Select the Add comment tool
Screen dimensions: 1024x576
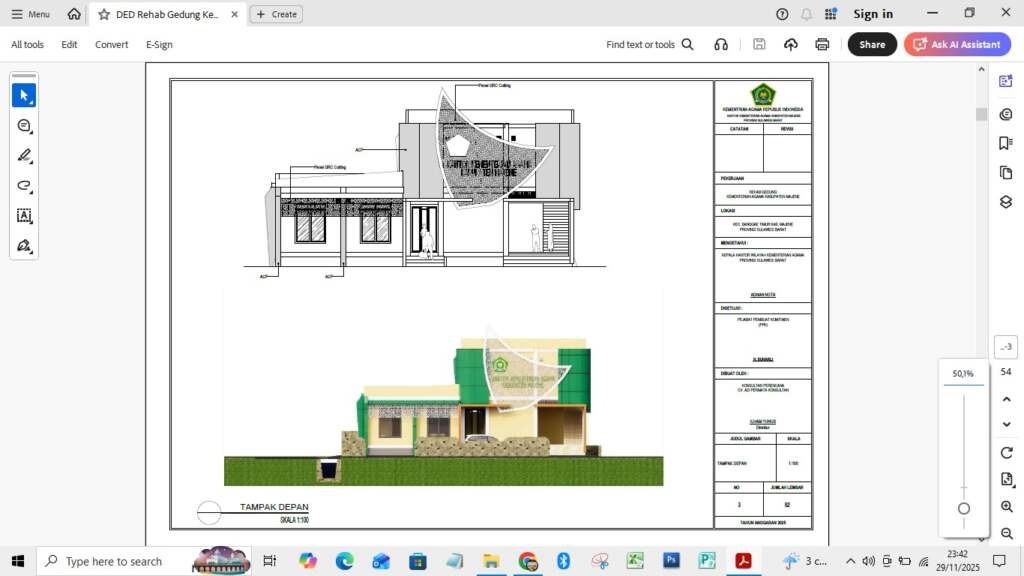click(24, 126)
